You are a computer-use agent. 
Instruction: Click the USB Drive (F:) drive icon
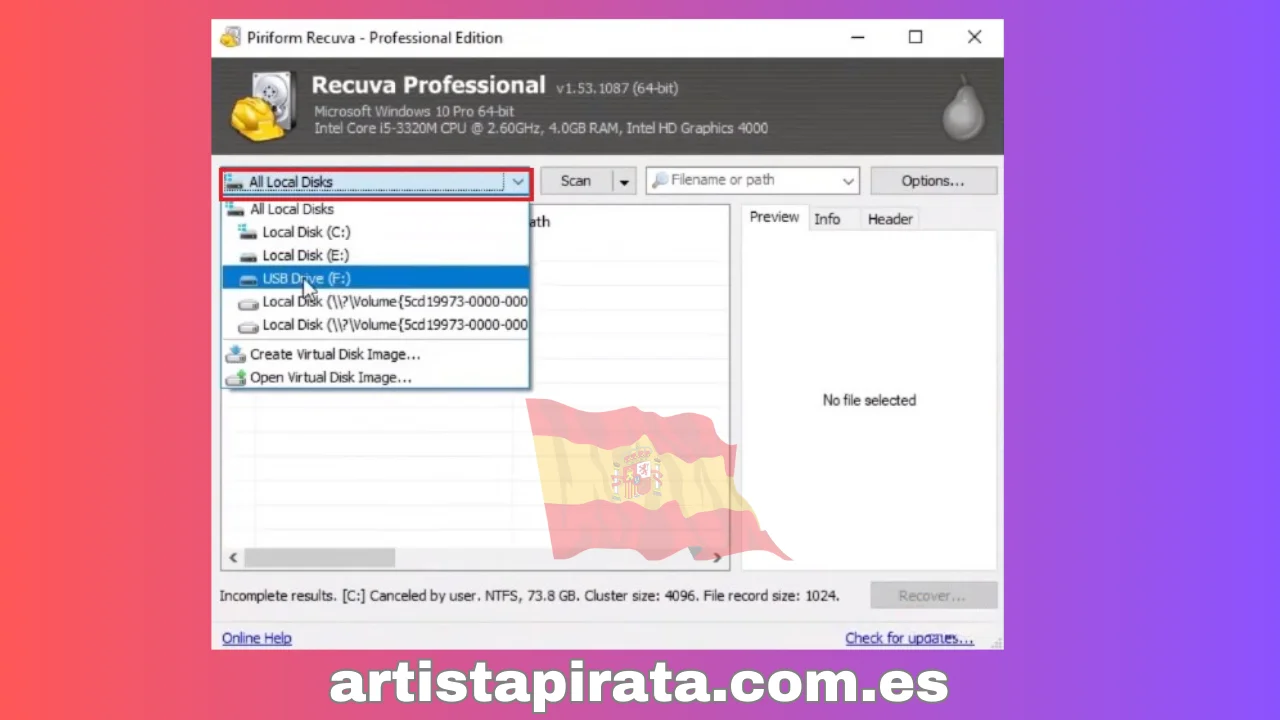[248, 279]
